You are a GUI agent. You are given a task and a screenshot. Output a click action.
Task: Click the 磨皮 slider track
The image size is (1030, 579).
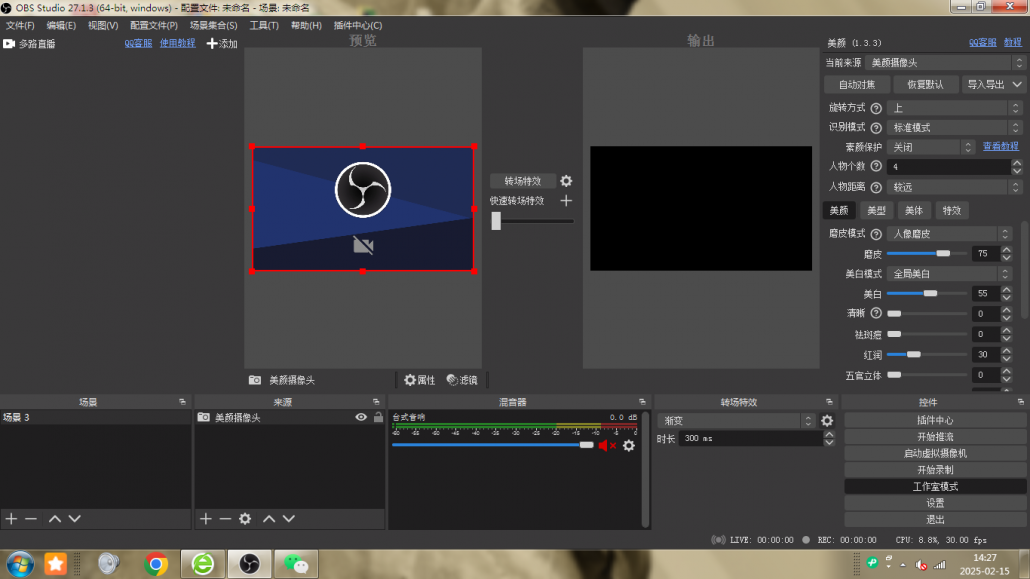pyautogui.click(x=925, y=254)
